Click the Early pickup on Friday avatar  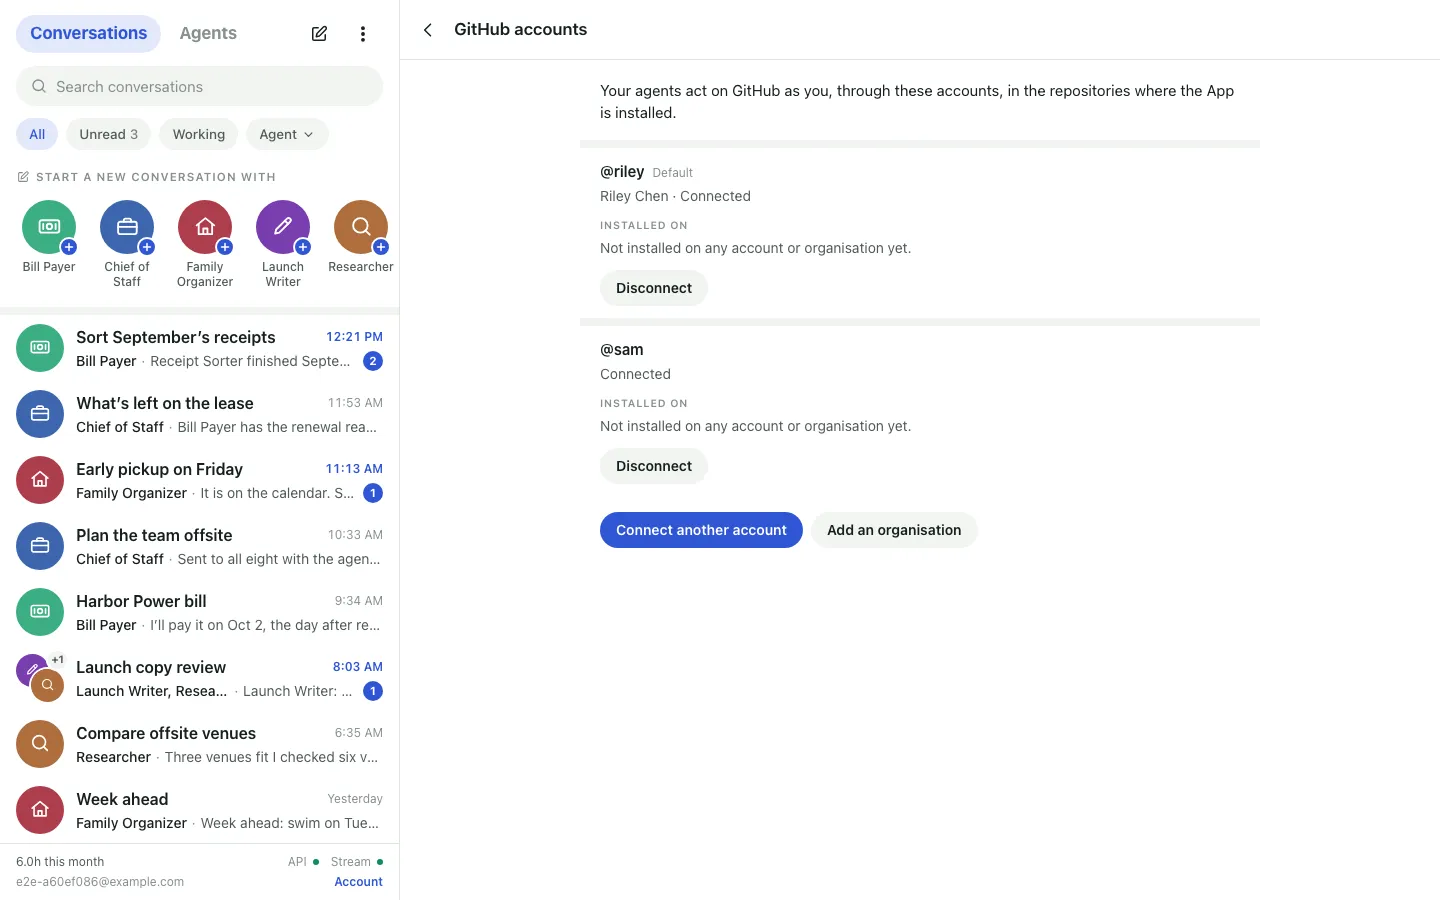pos(40,480)
